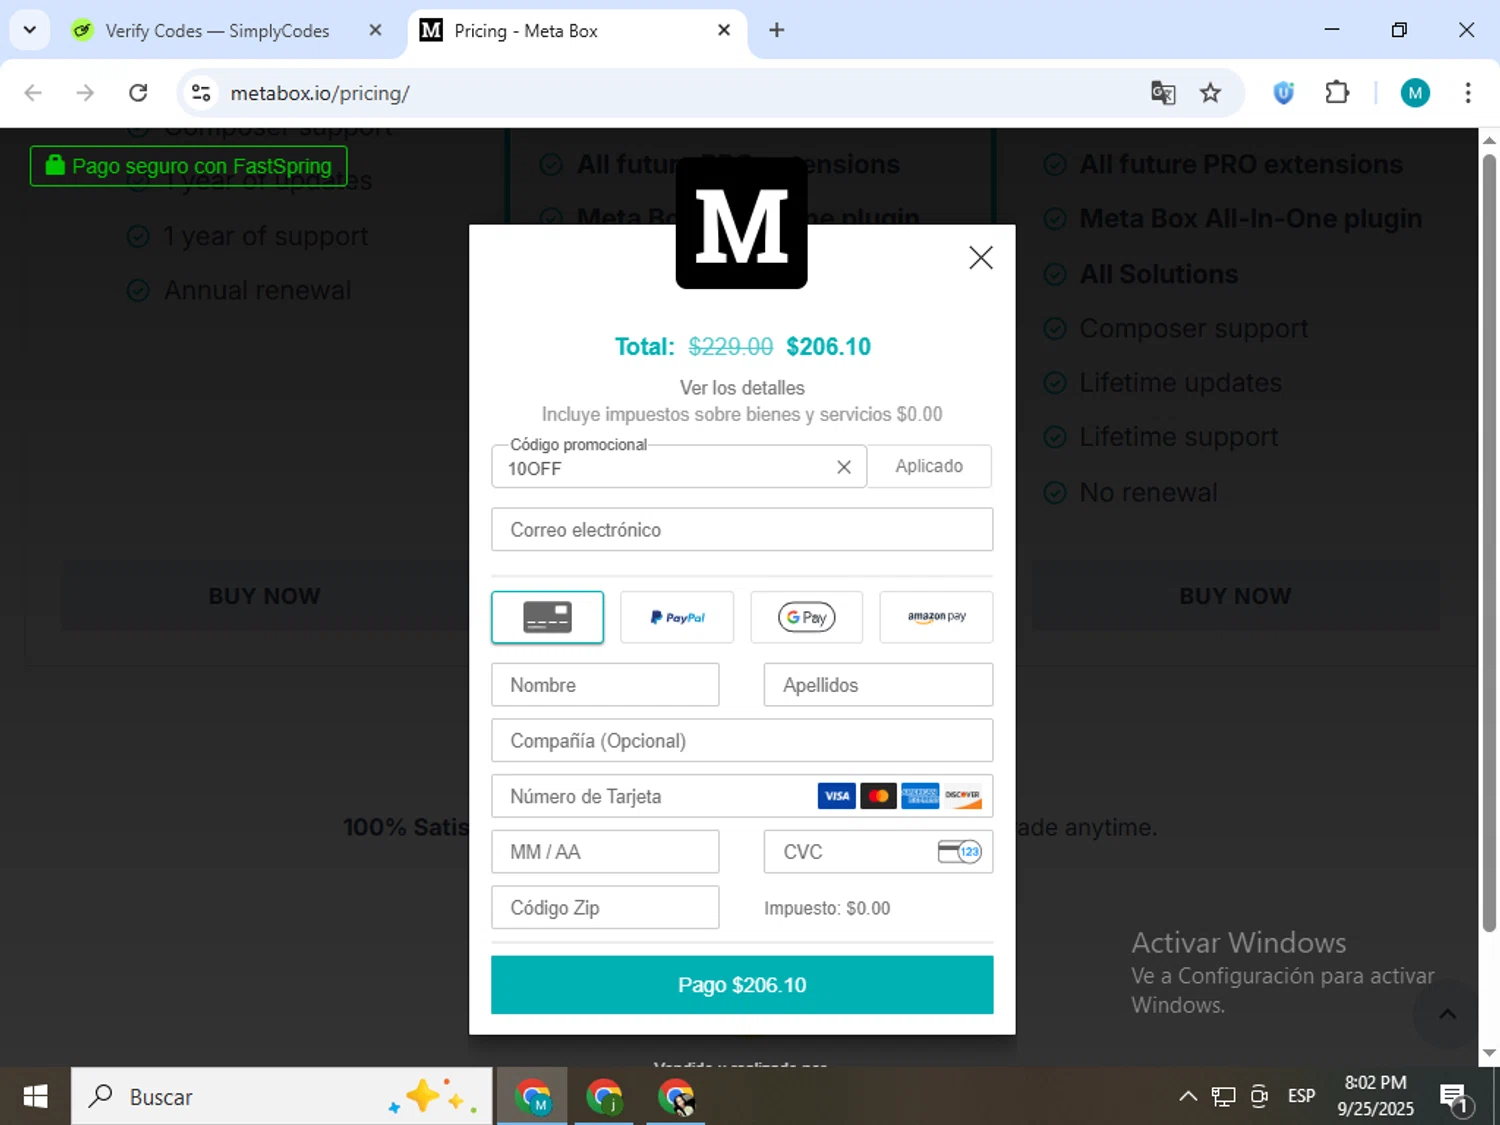Open the second Chrome taskbar icon
This screenshot has height=1125, width=1500.
pyautogui.click(x=604, y=1097)
